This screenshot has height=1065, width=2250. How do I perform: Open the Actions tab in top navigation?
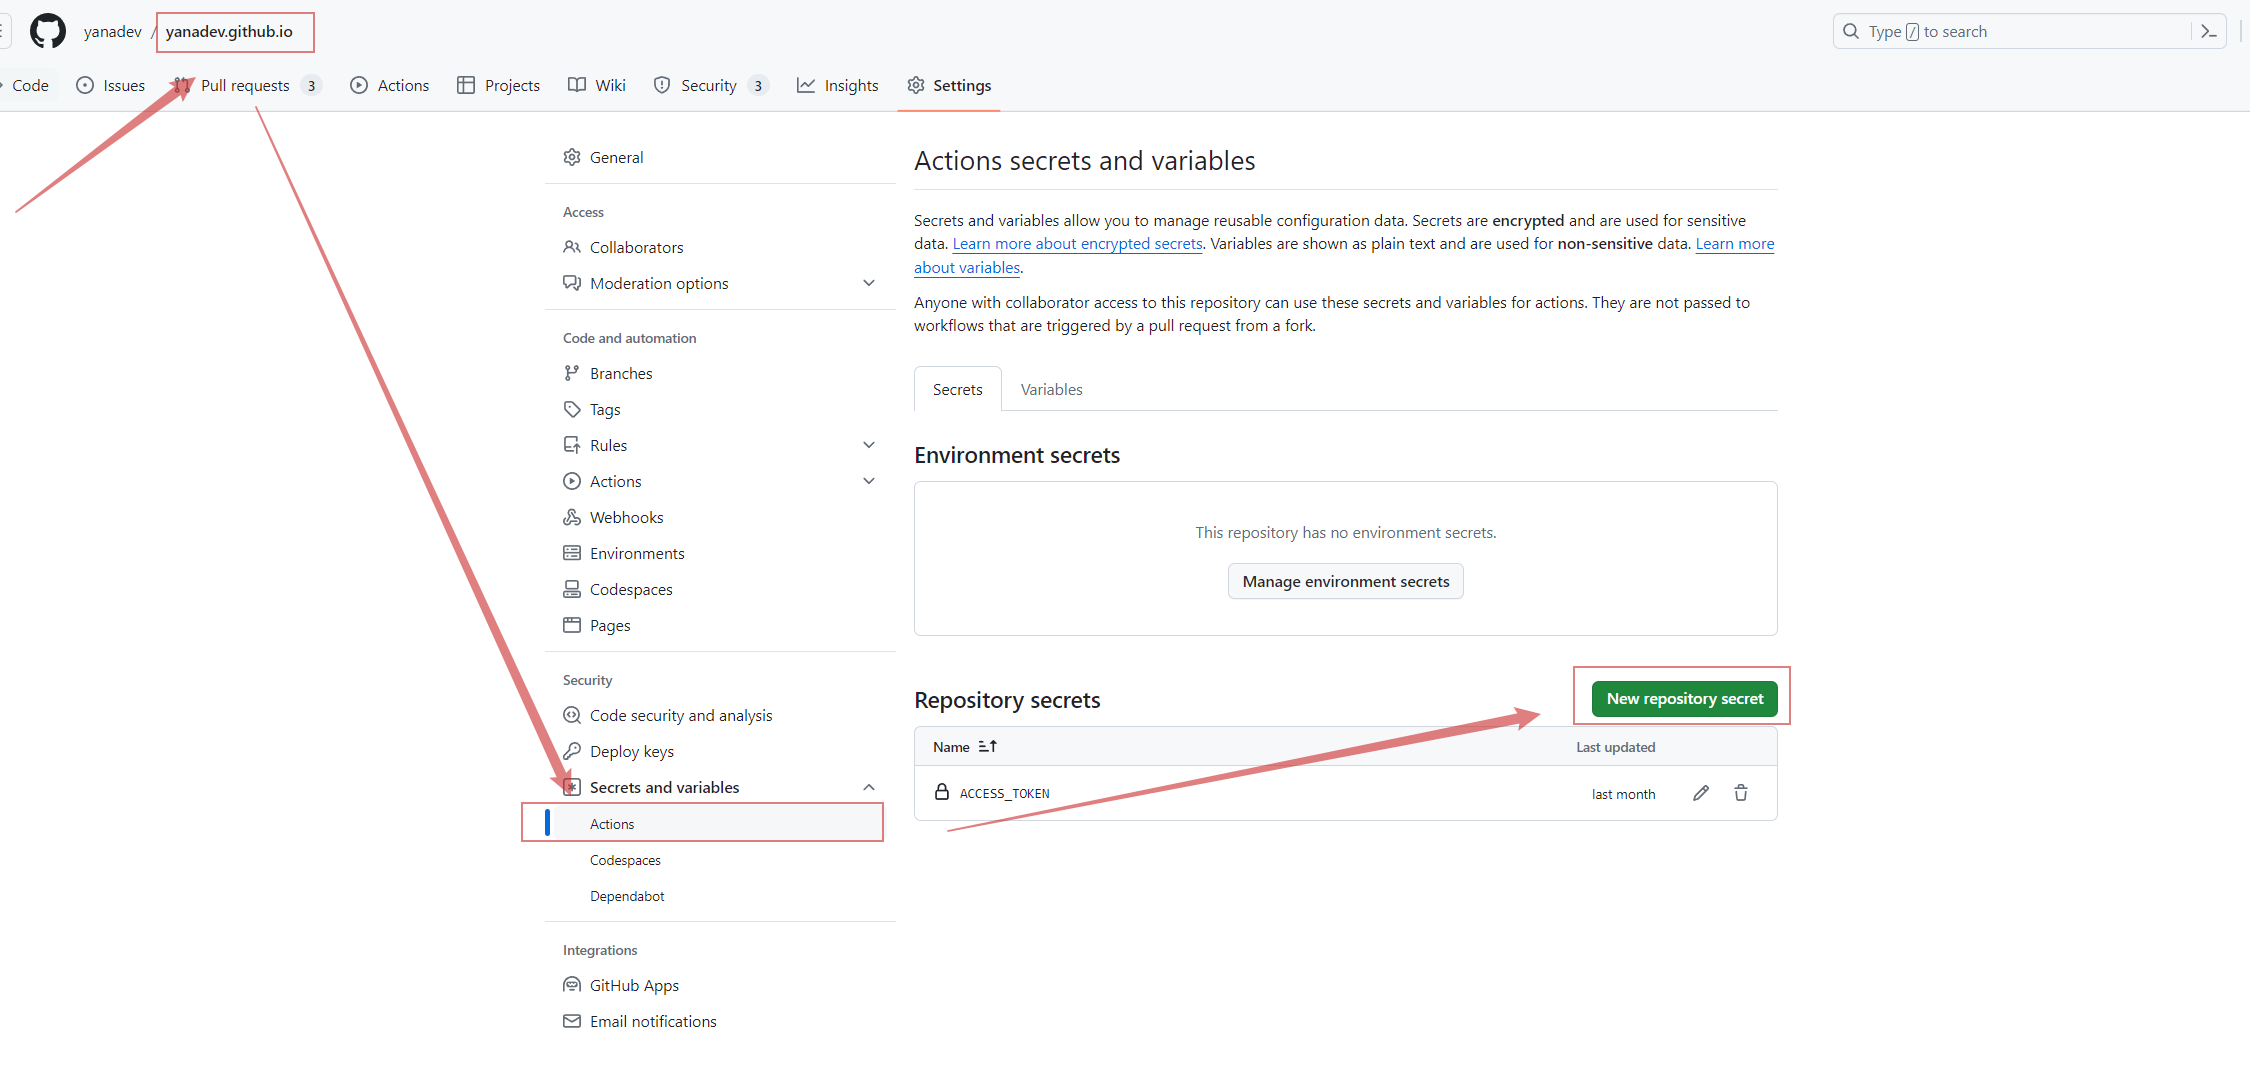390,85
